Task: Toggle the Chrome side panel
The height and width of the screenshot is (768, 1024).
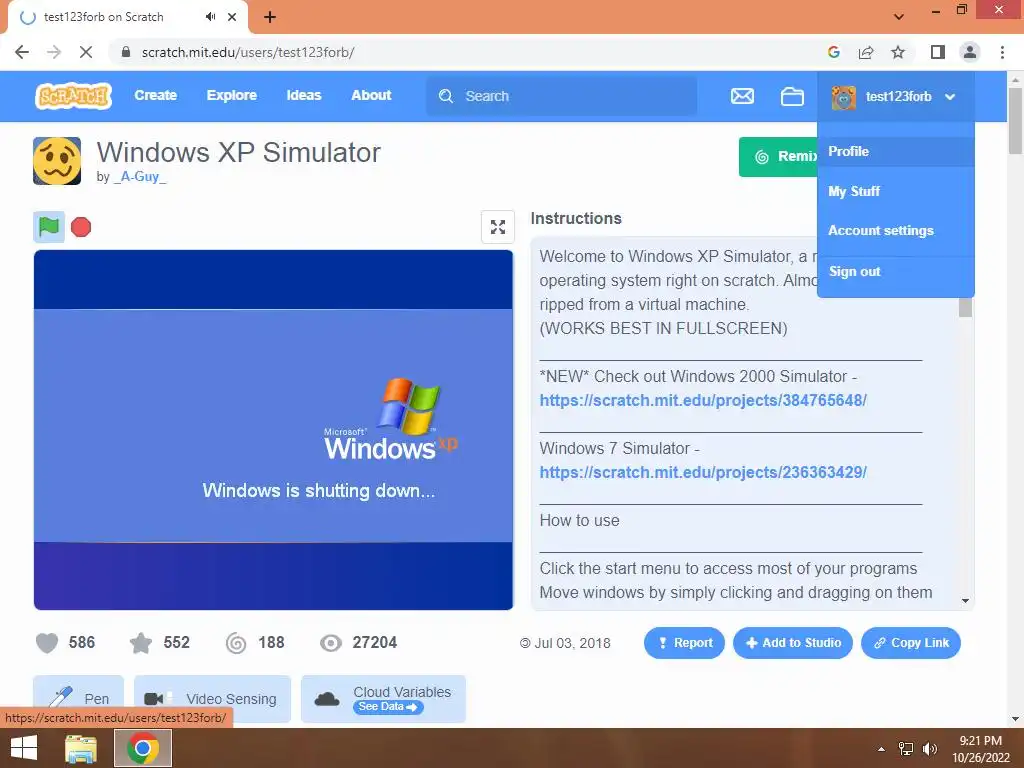Action: pyautogui.click(x=938, y=52)
